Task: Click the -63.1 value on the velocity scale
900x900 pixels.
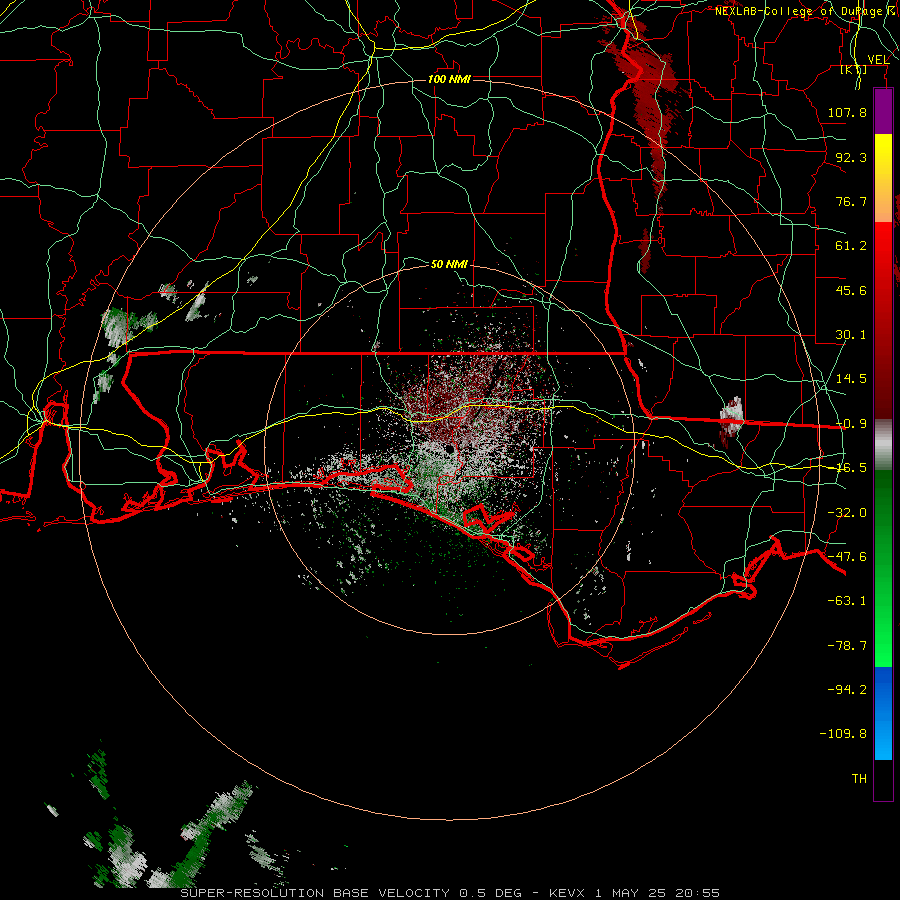Action: pyautogui.click(x=847, y=601)
